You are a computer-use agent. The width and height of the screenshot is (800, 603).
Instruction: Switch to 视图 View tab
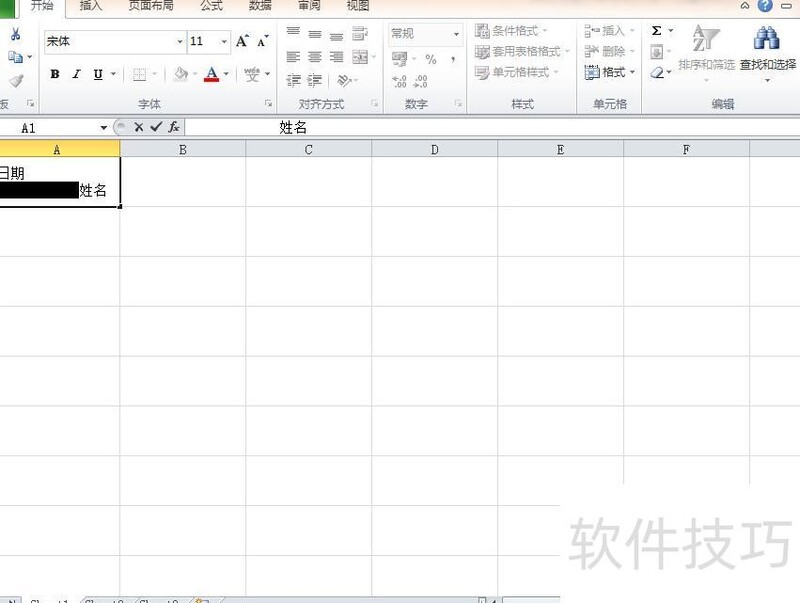click(x=357, y=6)
